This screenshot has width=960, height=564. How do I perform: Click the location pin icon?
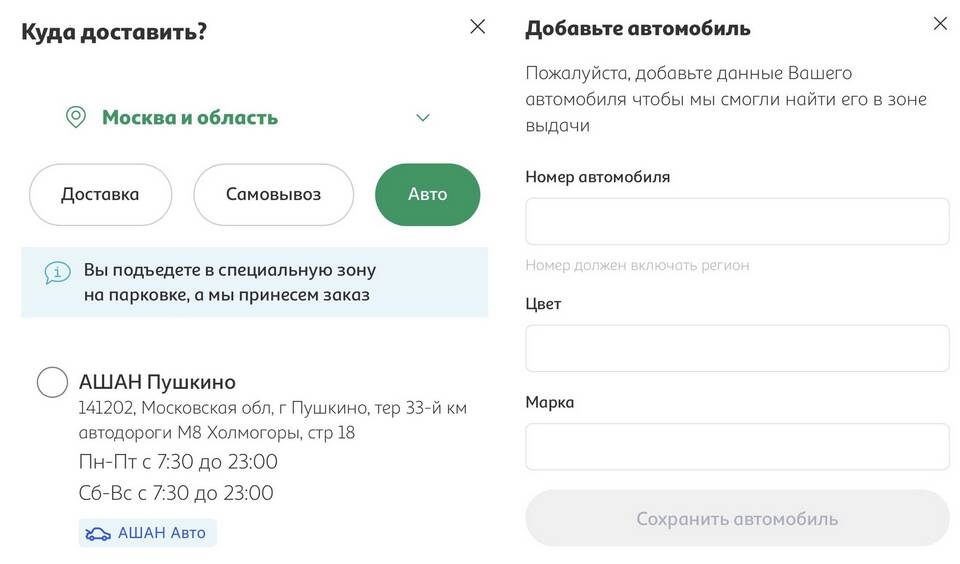(76, 117)
